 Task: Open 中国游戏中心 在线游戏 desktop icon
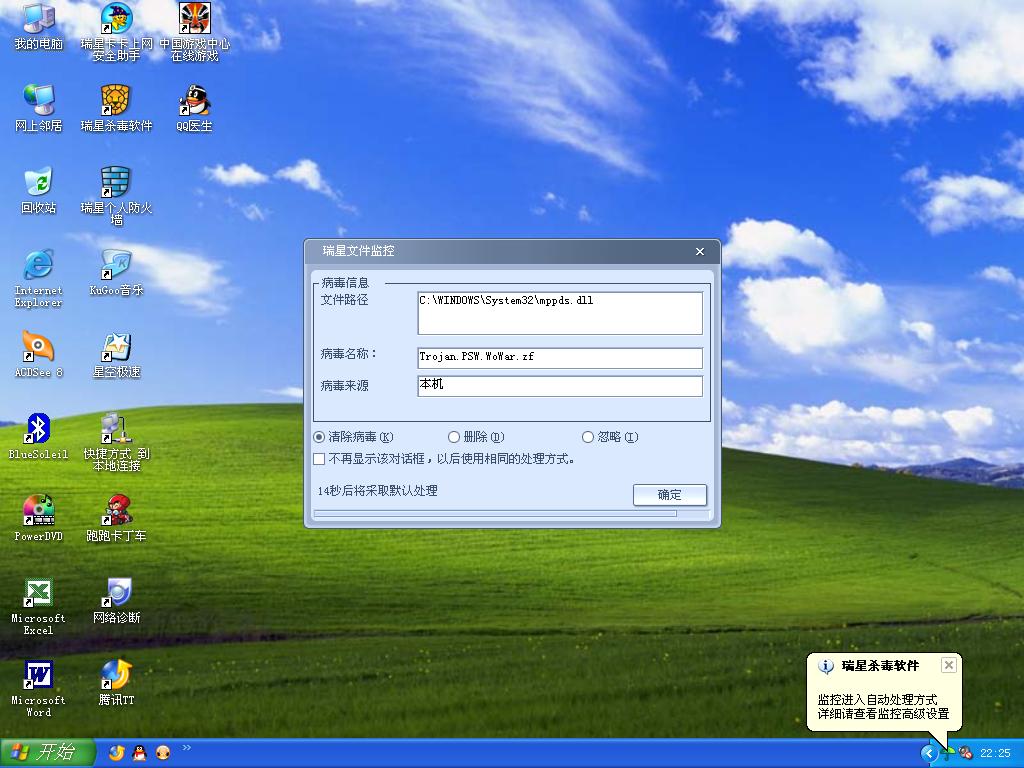[x=195, y=31]
